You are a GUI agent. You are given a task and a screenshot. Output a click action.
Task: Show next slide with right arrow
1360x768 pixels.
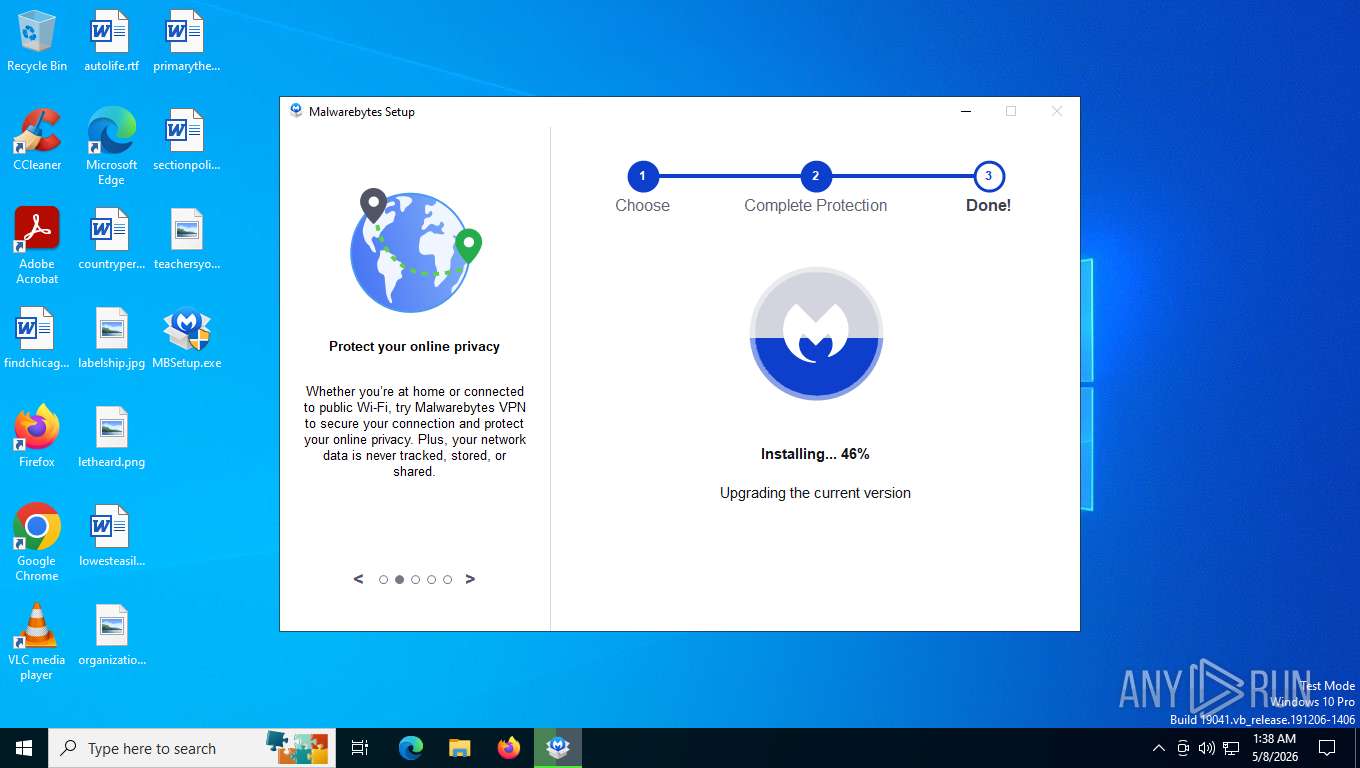click(470, 579)
